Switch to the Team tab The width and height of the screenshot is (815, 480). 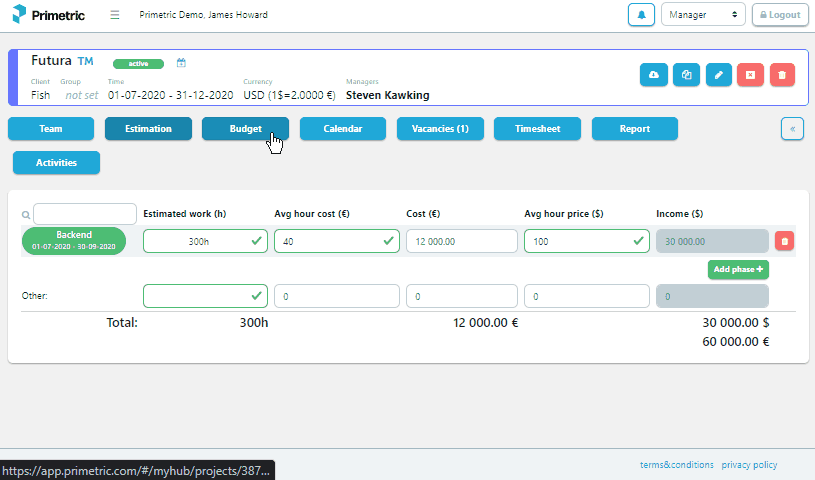(51, 129)
